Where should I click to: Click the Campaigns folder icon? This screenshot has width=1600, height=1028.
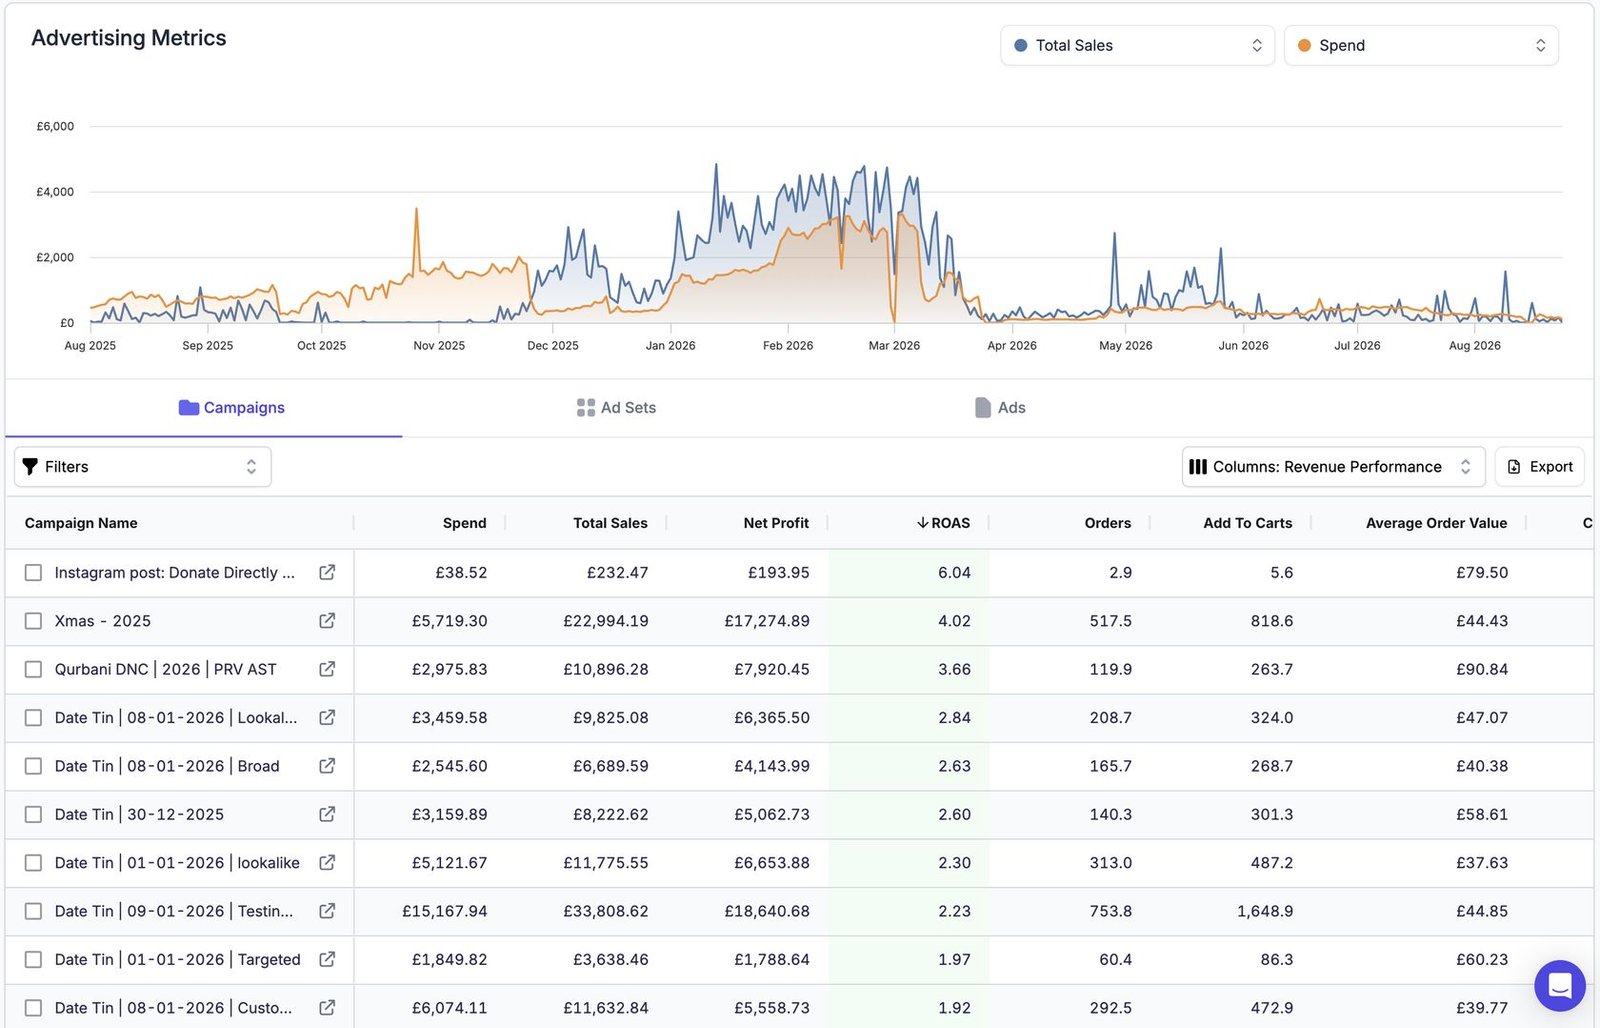point(189,407)
